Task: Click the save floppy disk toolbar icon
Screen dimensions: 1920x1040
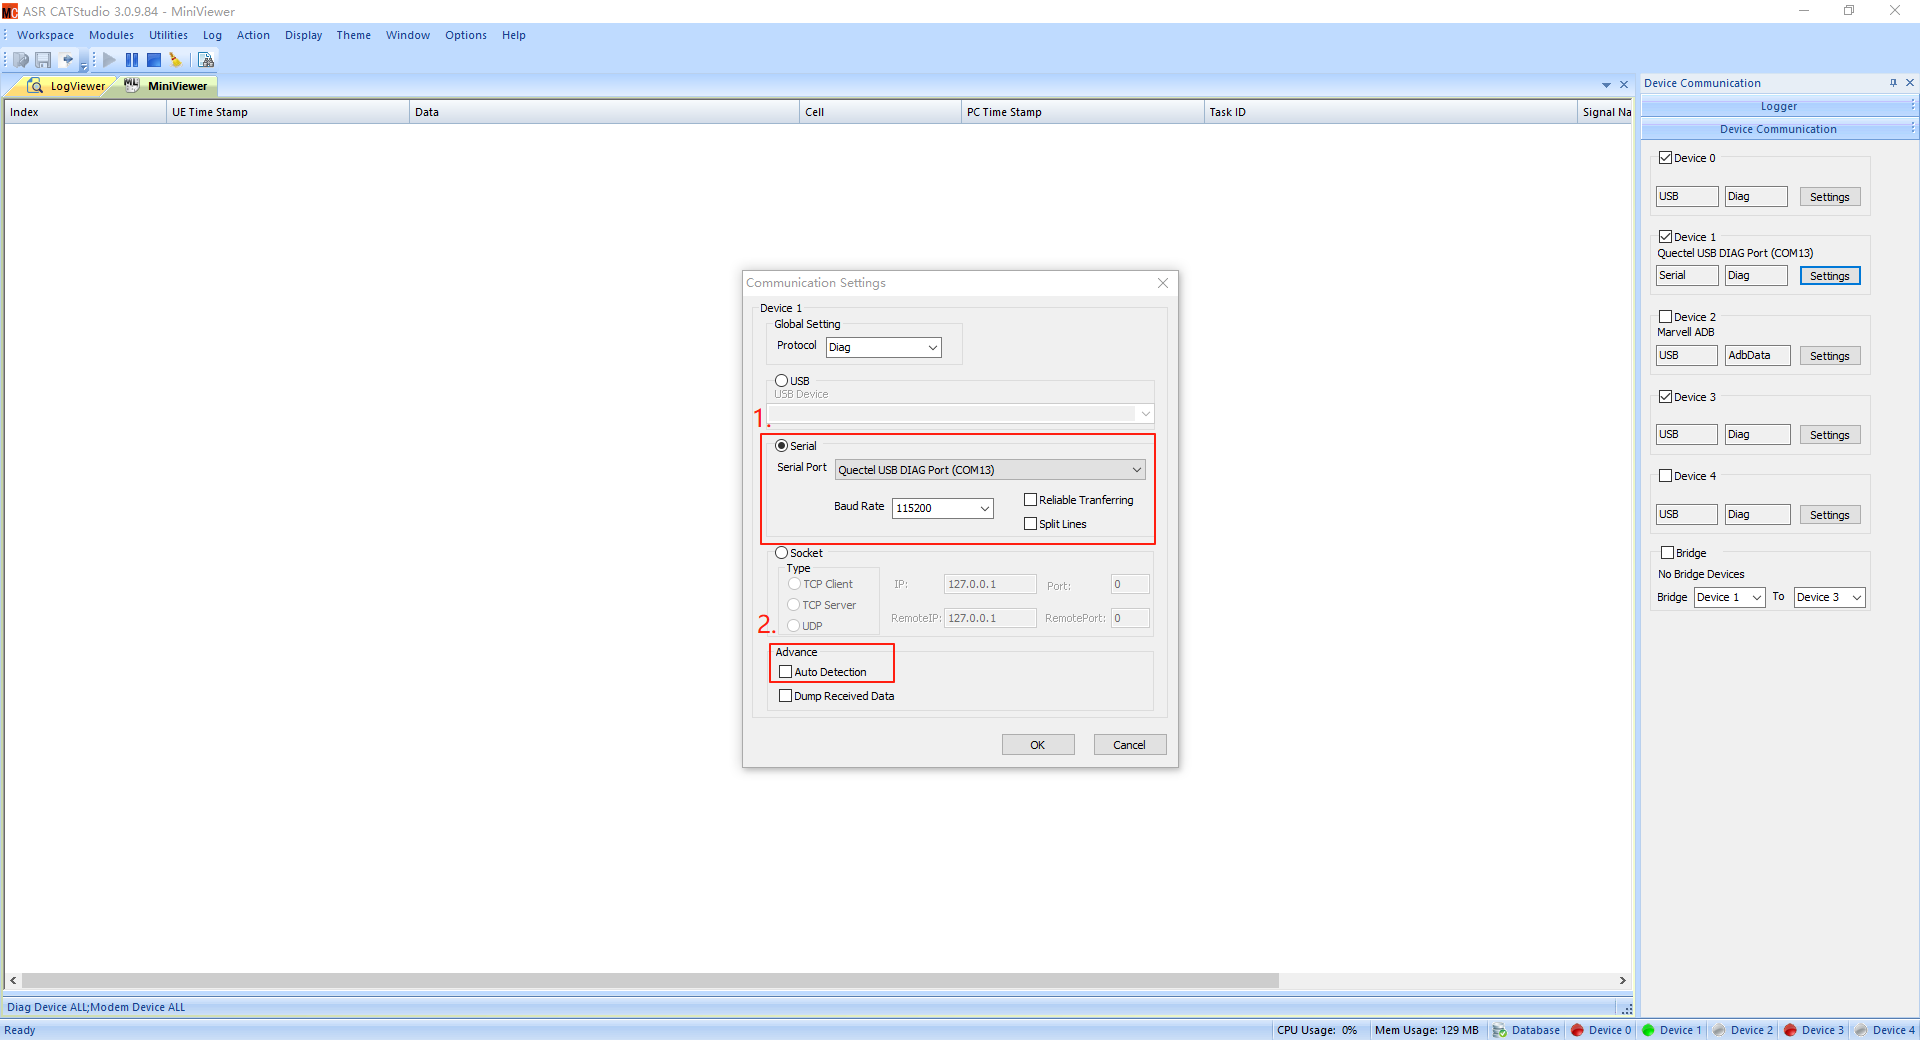Action: 43,60
